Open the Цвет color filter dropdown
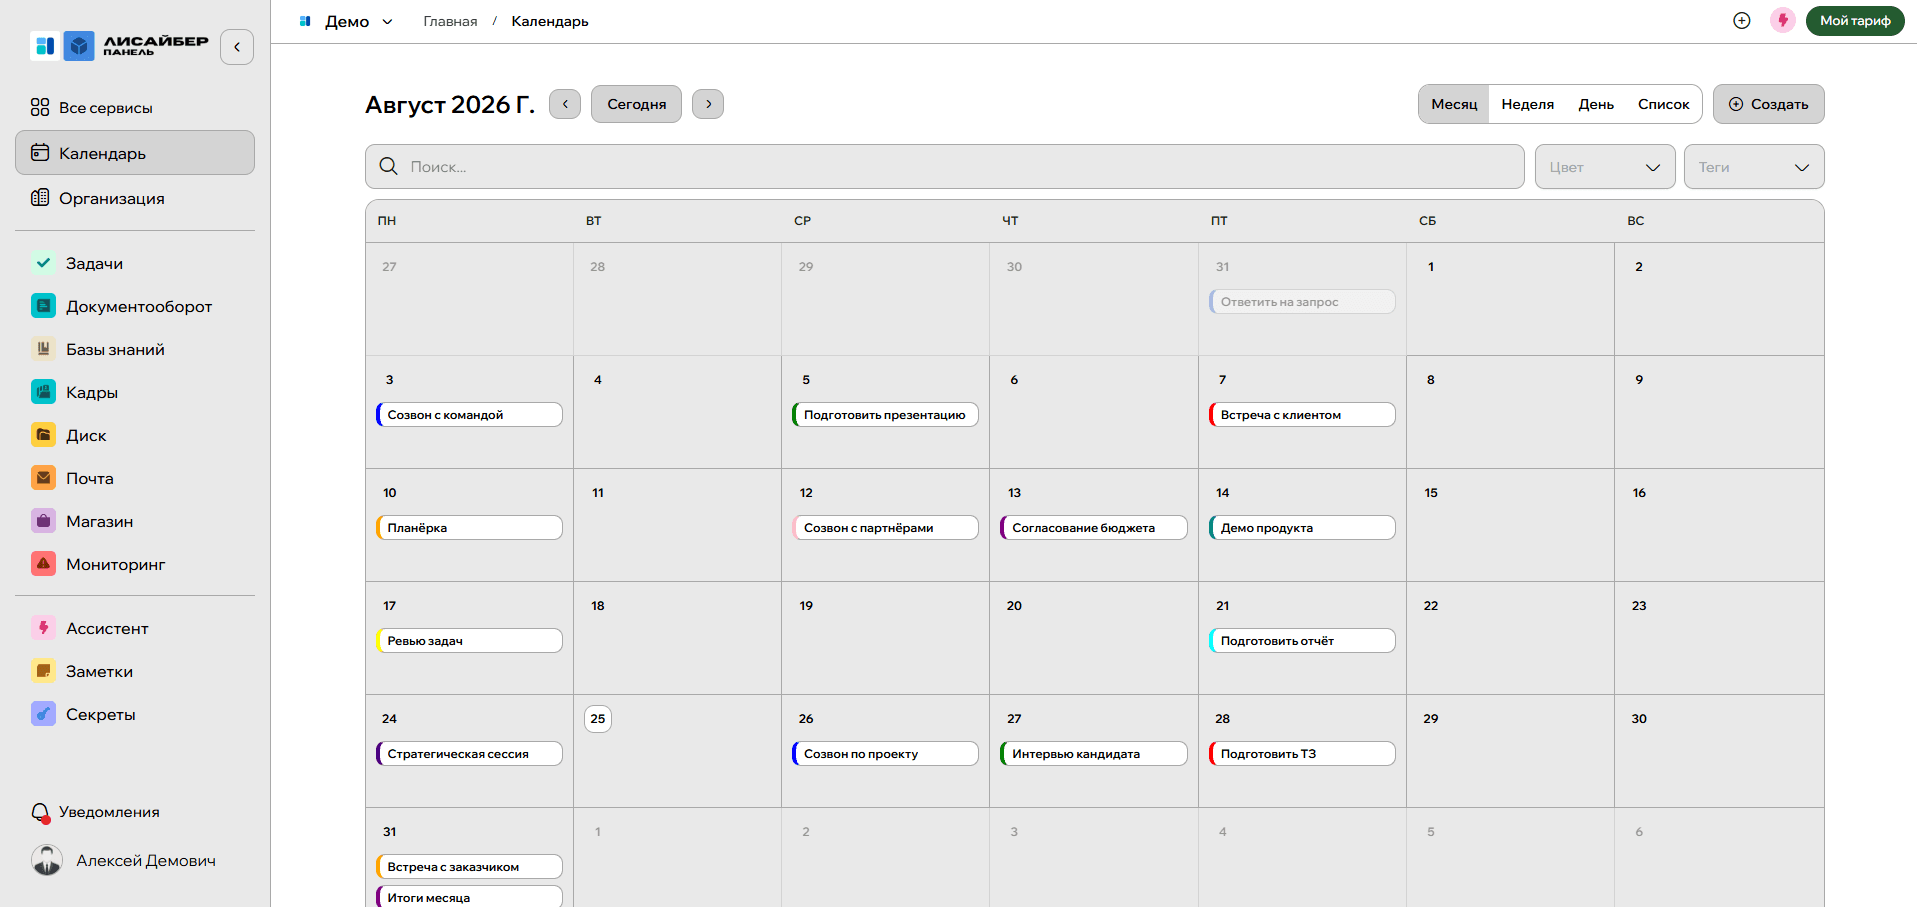 [x=1605, y=167]
